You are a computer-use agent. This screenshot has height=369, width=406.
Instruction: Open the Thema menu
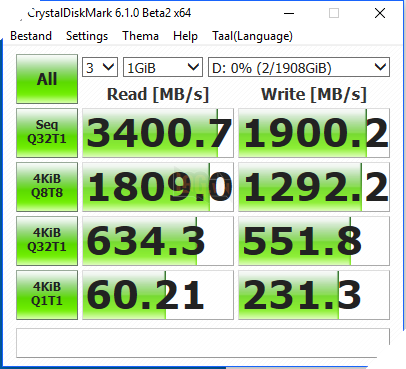[x=140, y=36]
